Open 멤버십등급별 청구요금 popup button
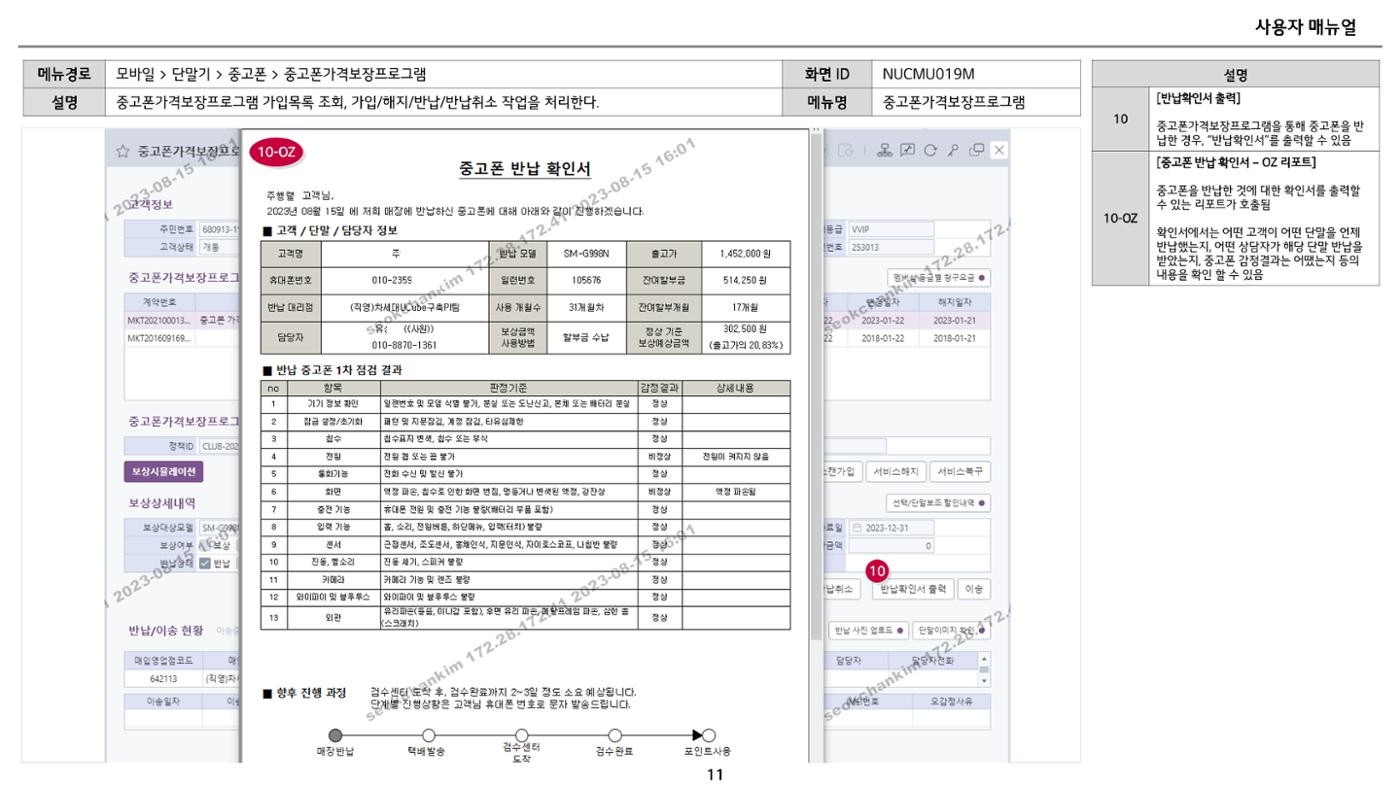Viewport: 1400px width, 788px height. point(940,277)
